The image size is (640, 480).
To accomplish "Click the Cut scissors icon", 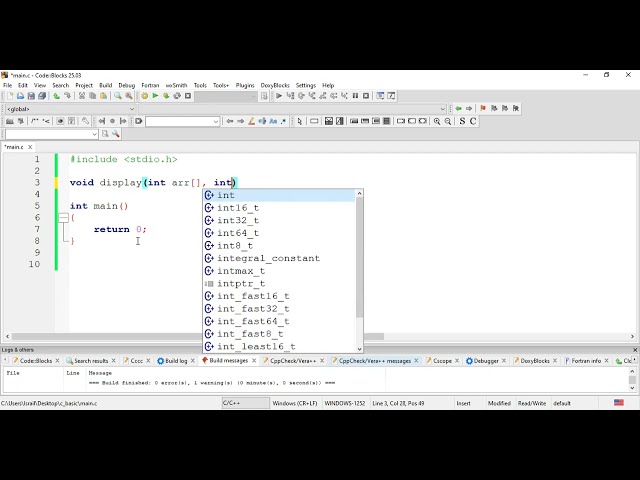I will coord(82,96).
